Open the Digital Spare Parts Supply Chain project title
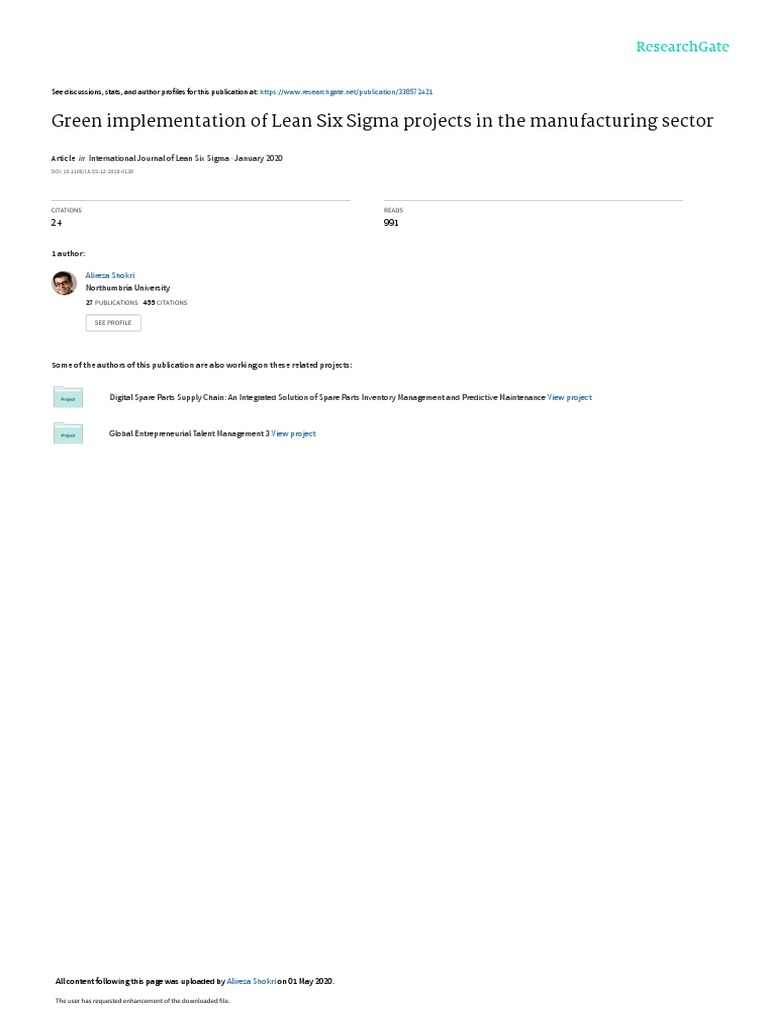This screenshot has width=768, height=1024. (327, 397)
